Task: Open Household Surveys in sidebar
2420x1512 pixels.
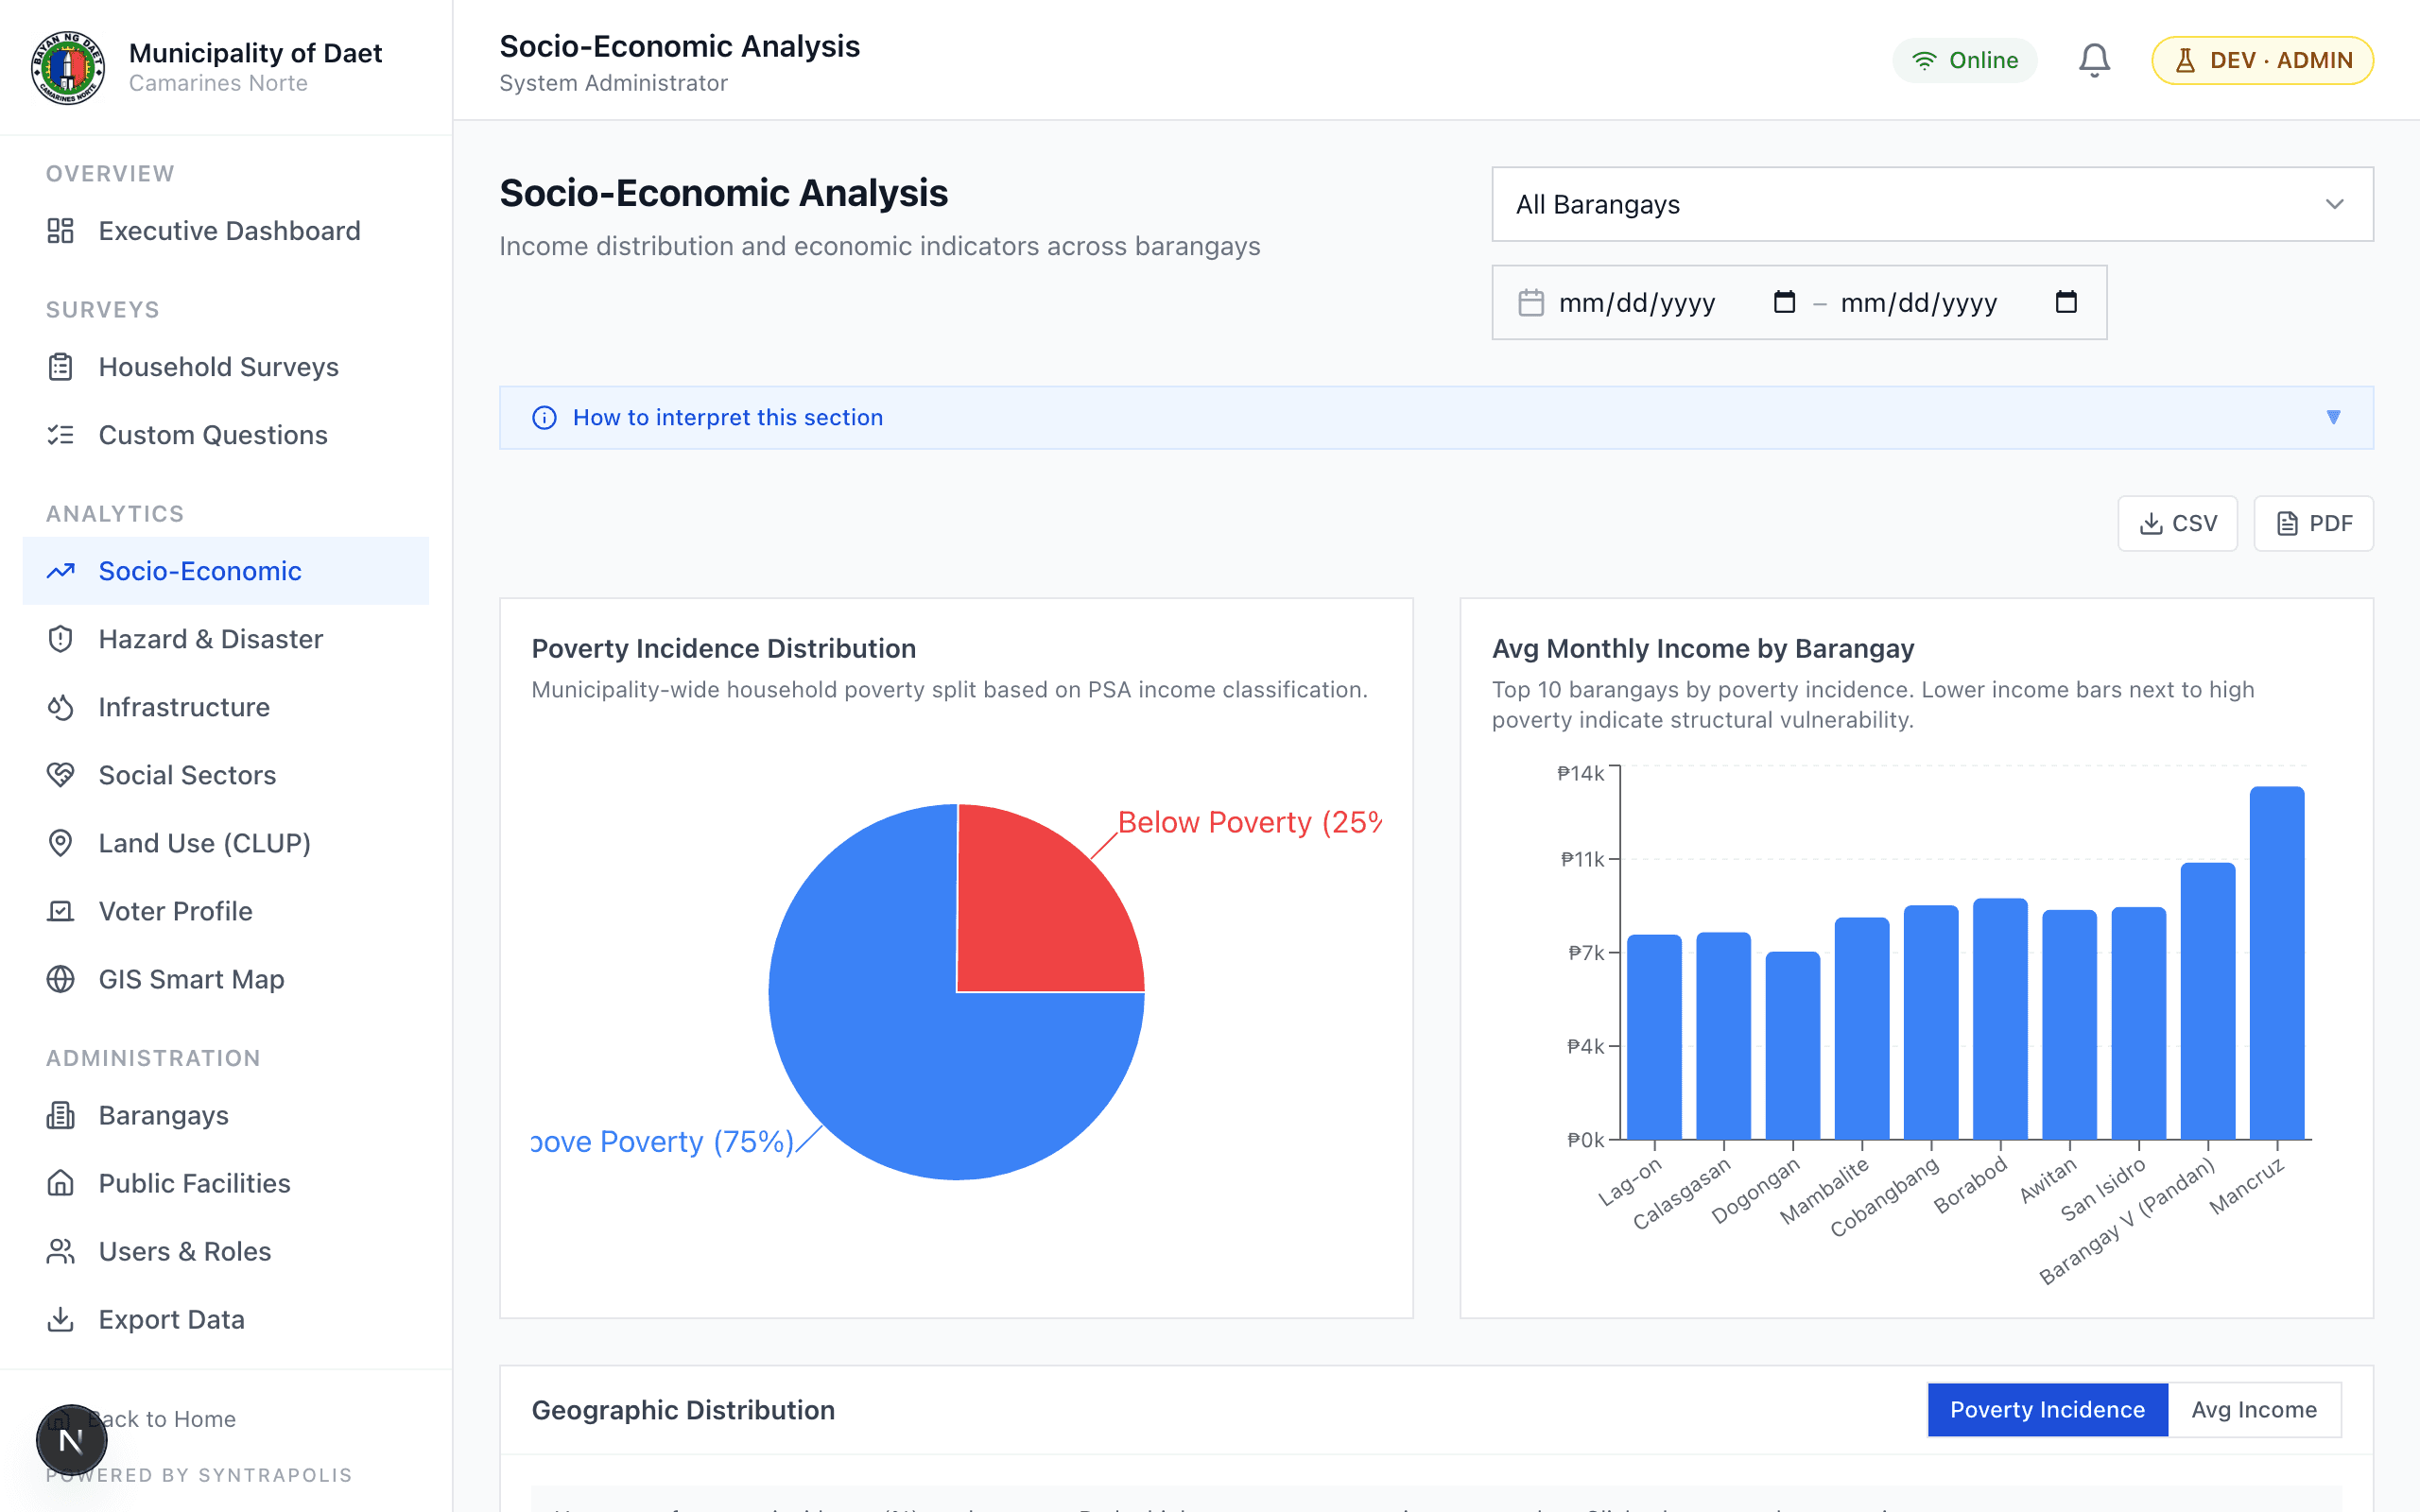Action: (x=218, y=367)
